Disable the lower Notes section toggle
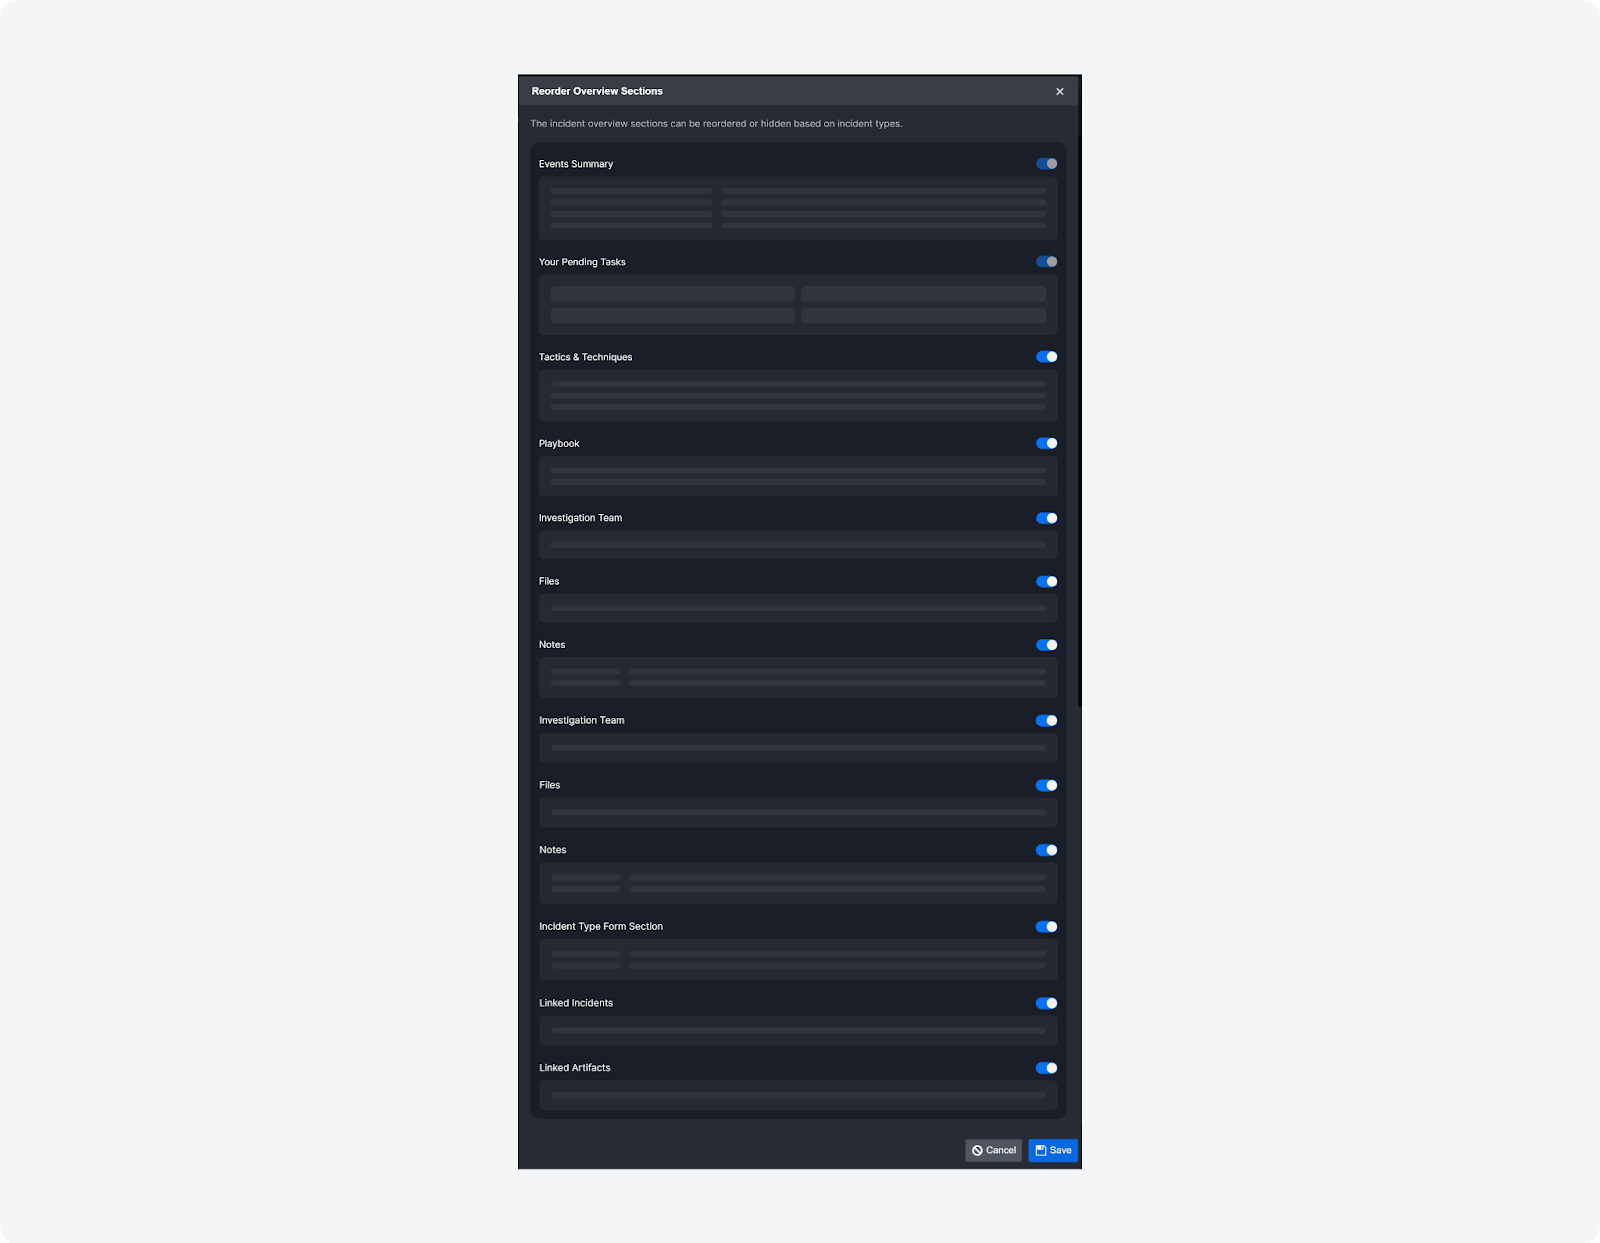The width and height of the screenshot is (1600, 1243). point(1047,850)
